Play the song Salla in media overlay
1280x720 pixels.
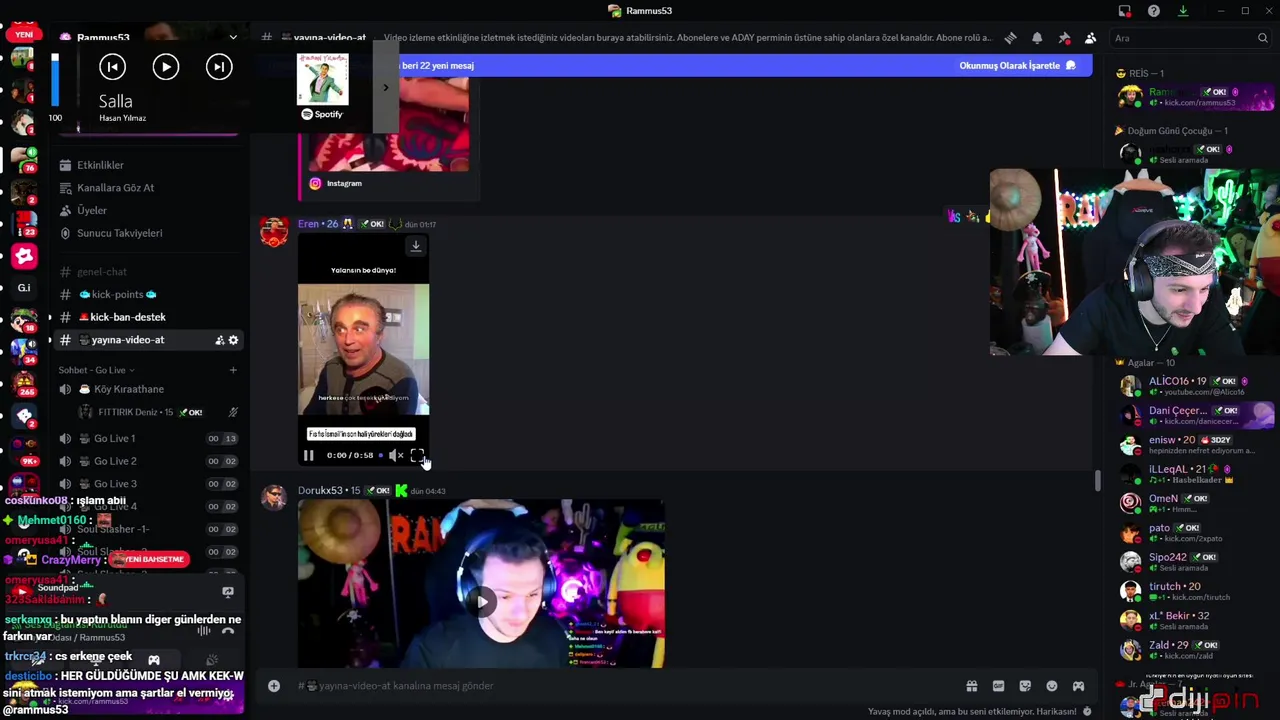[x=166, y=67]
